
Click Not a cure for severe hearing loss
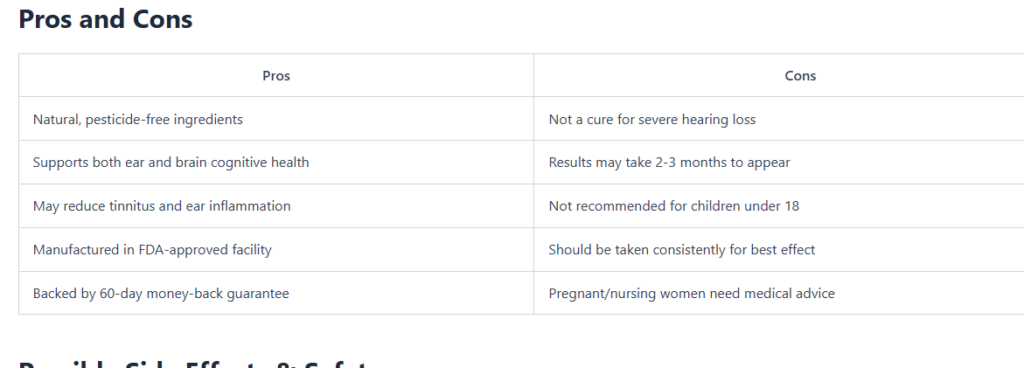tap(652, 119)
